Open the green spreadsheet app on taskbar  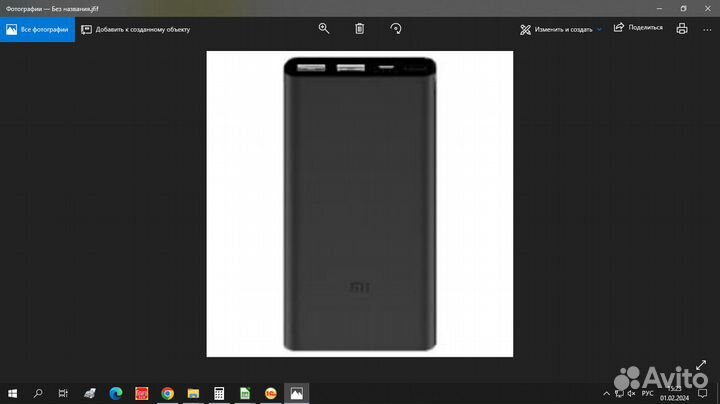click(245, 393)
